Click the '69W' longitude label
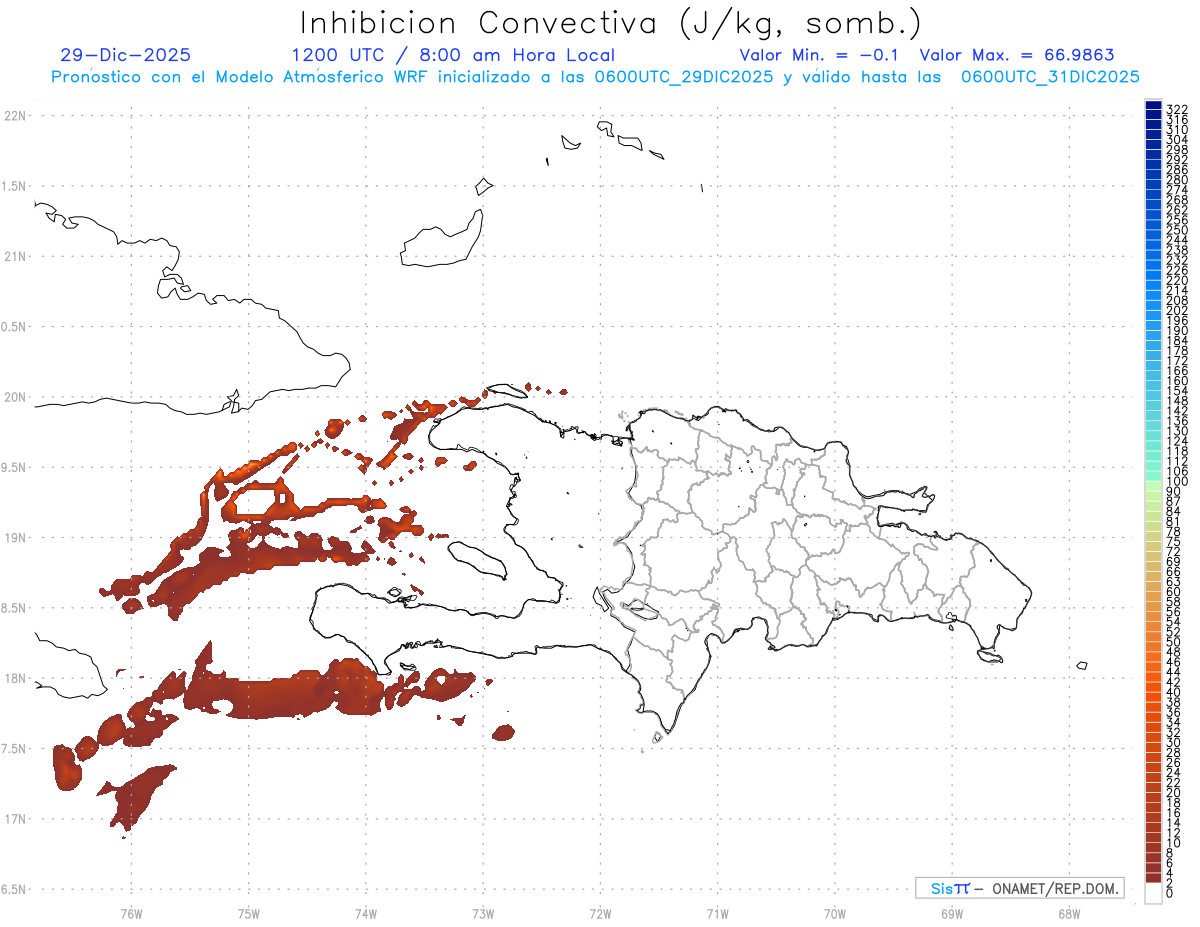The image size is (1200, 927). tap(952, 913)
